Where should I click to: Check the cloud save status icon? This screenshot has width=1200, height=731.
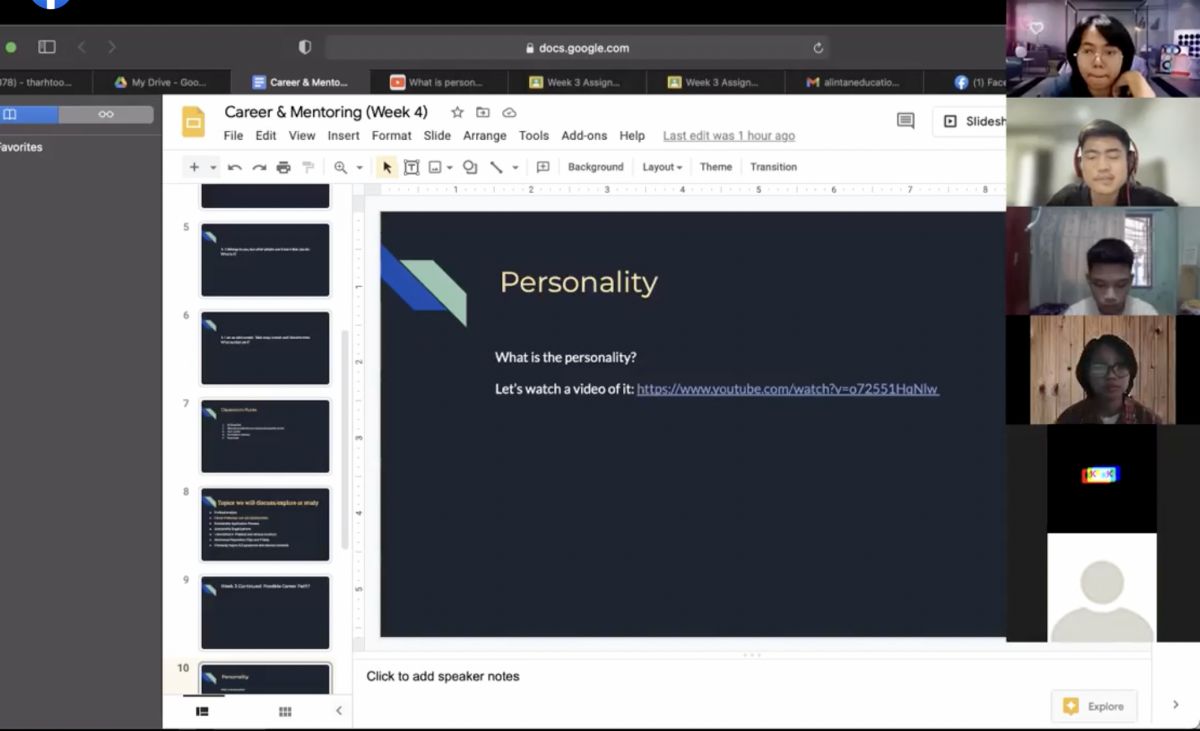(509, 112)
